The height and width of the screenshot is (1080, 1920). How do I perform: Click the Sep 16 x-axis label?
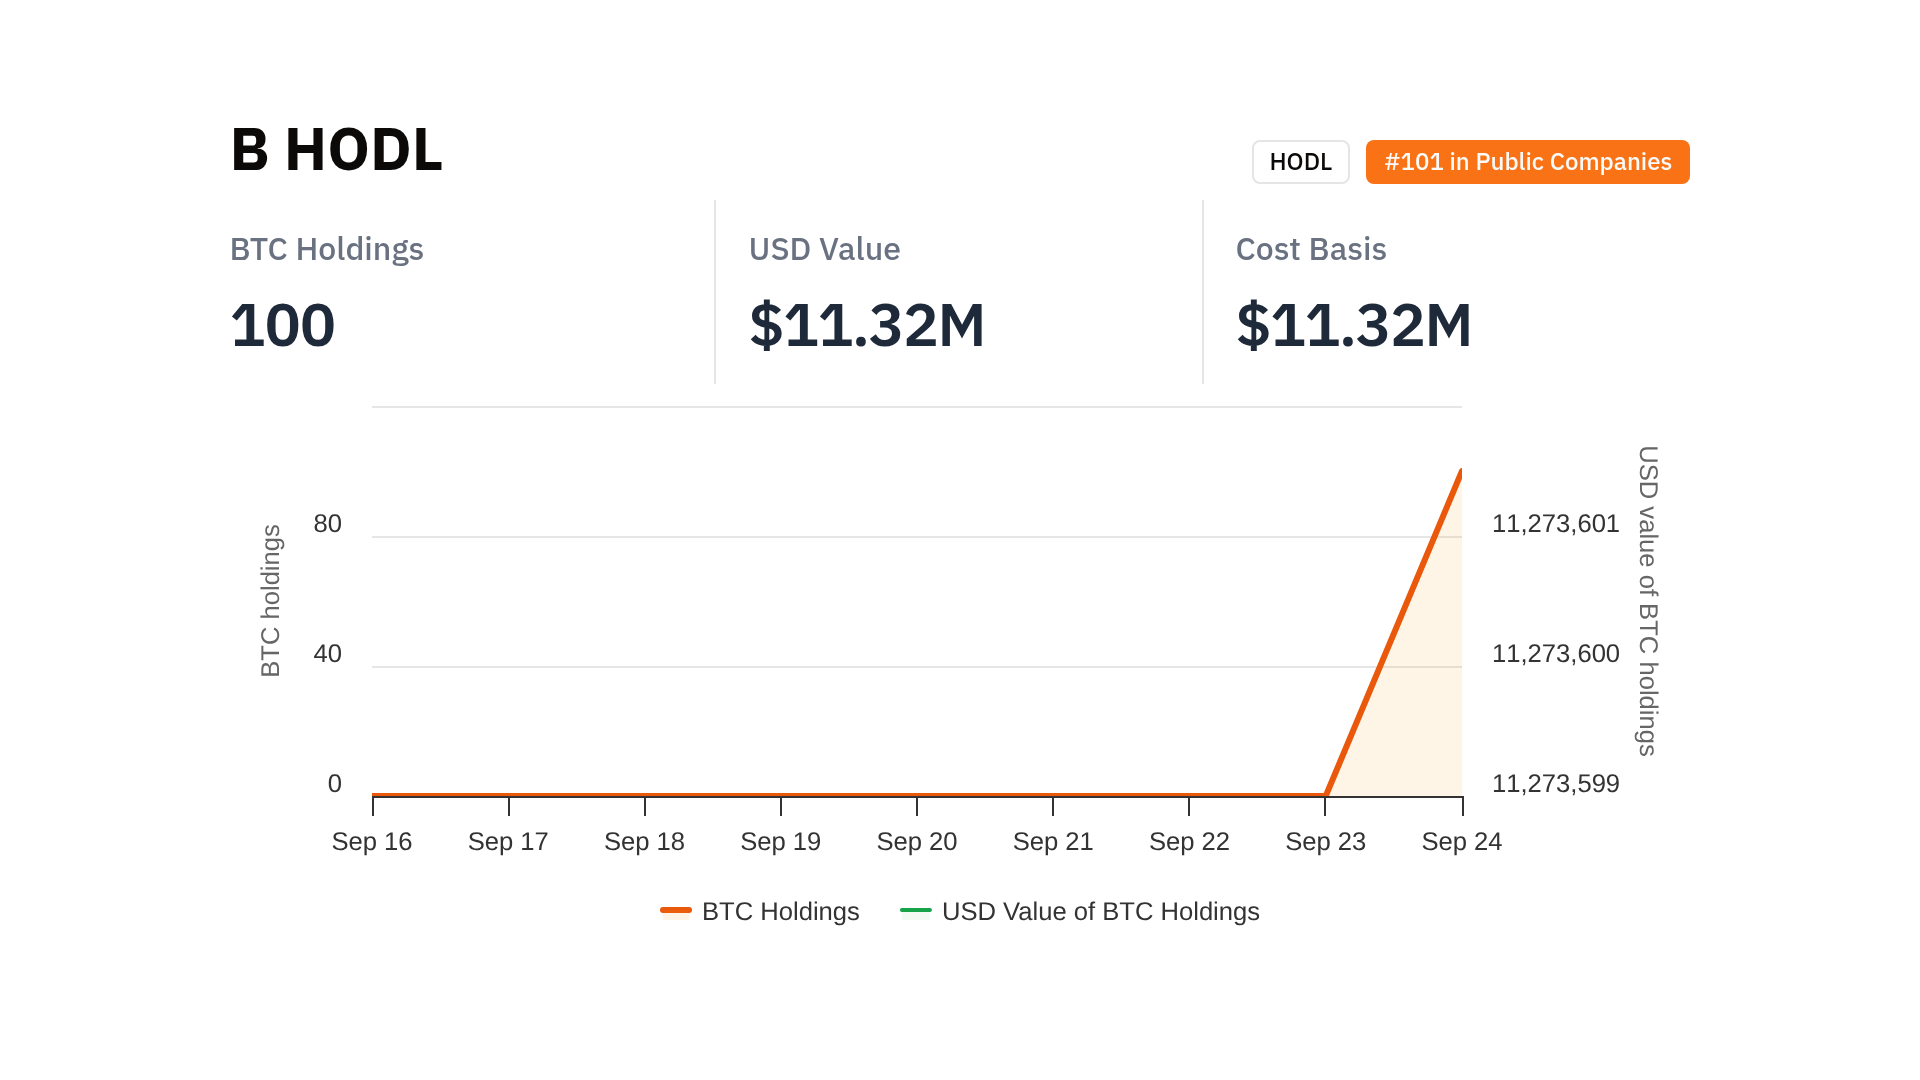coord(371,841)
